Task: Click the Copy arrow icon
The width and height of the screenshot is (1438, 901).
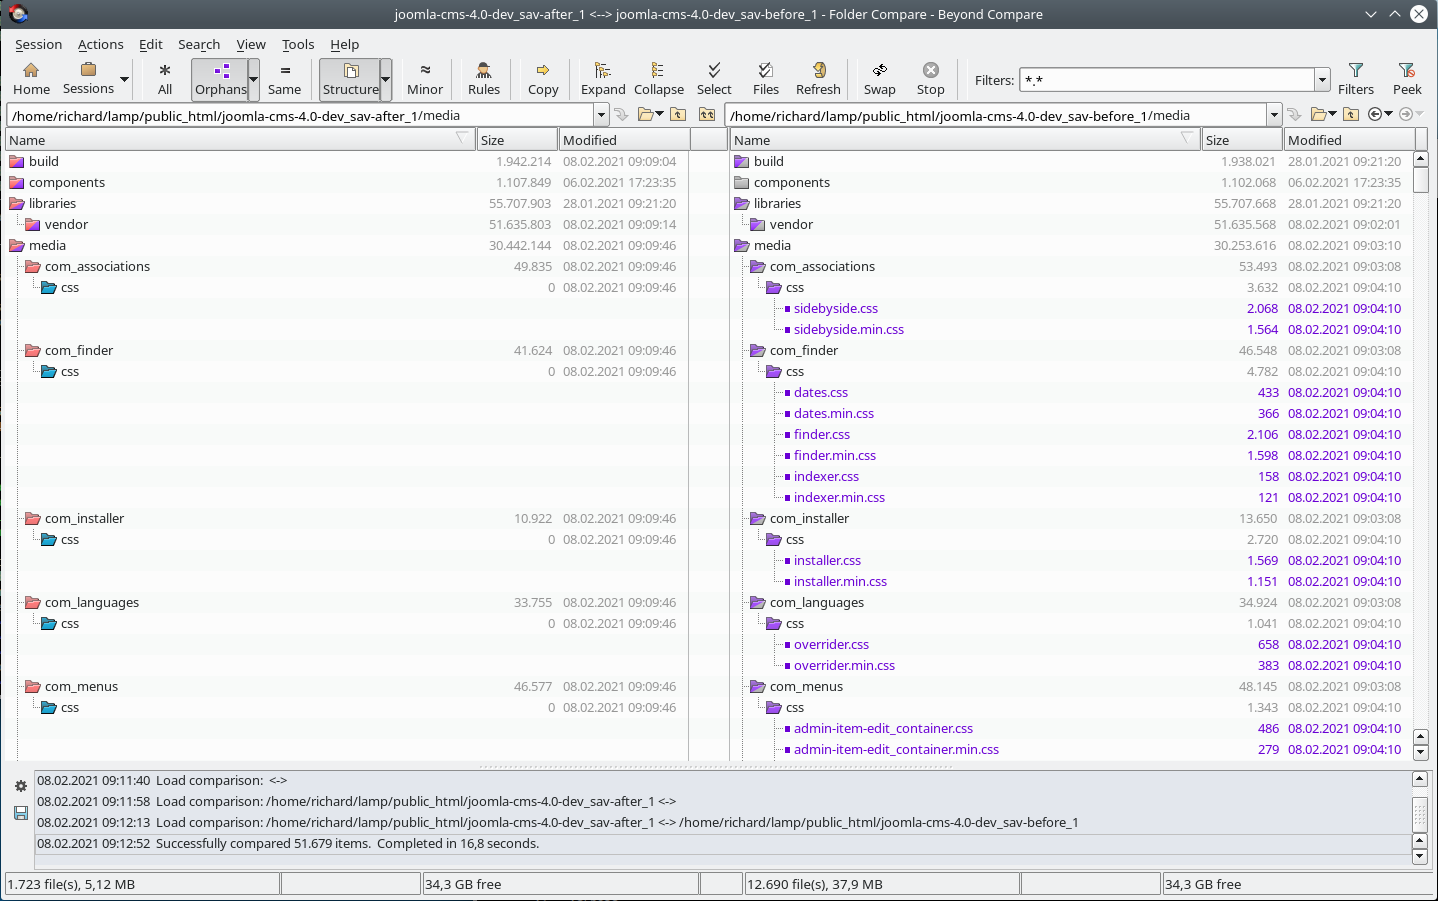Action: coord(543,79)
